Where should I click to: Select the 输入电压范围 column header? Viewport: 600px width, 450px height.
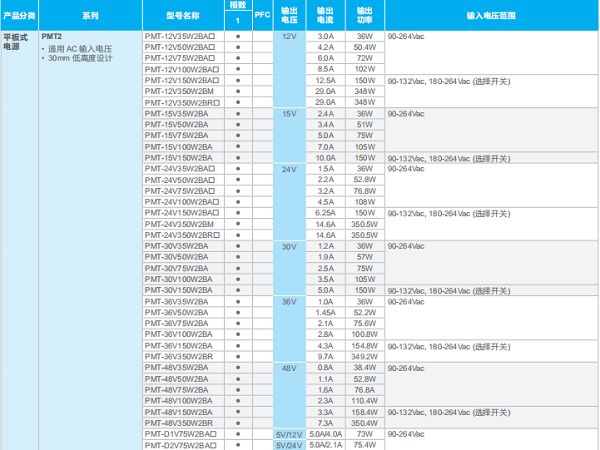point(490,16)
